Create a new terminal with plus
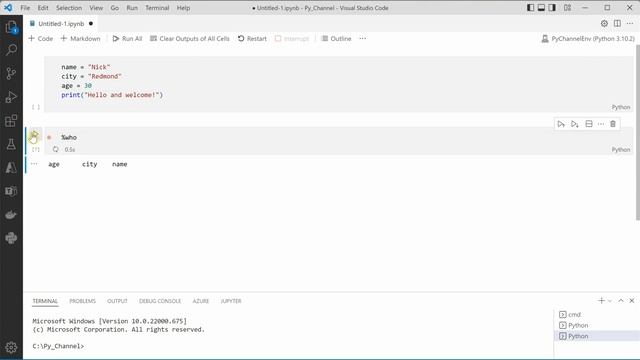Viewport: 640px width, 360px height. tap(601, 301)
